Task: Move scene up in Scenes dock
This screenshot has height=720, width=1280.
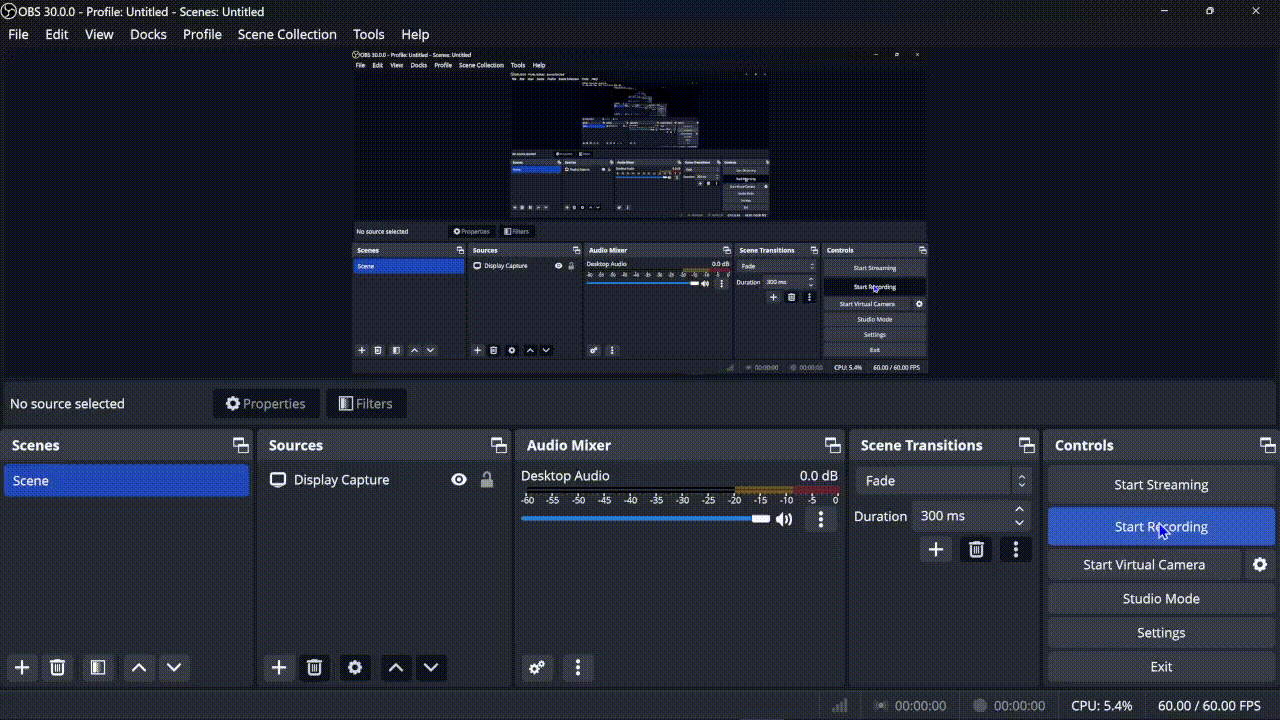Action: pos(139,667)
